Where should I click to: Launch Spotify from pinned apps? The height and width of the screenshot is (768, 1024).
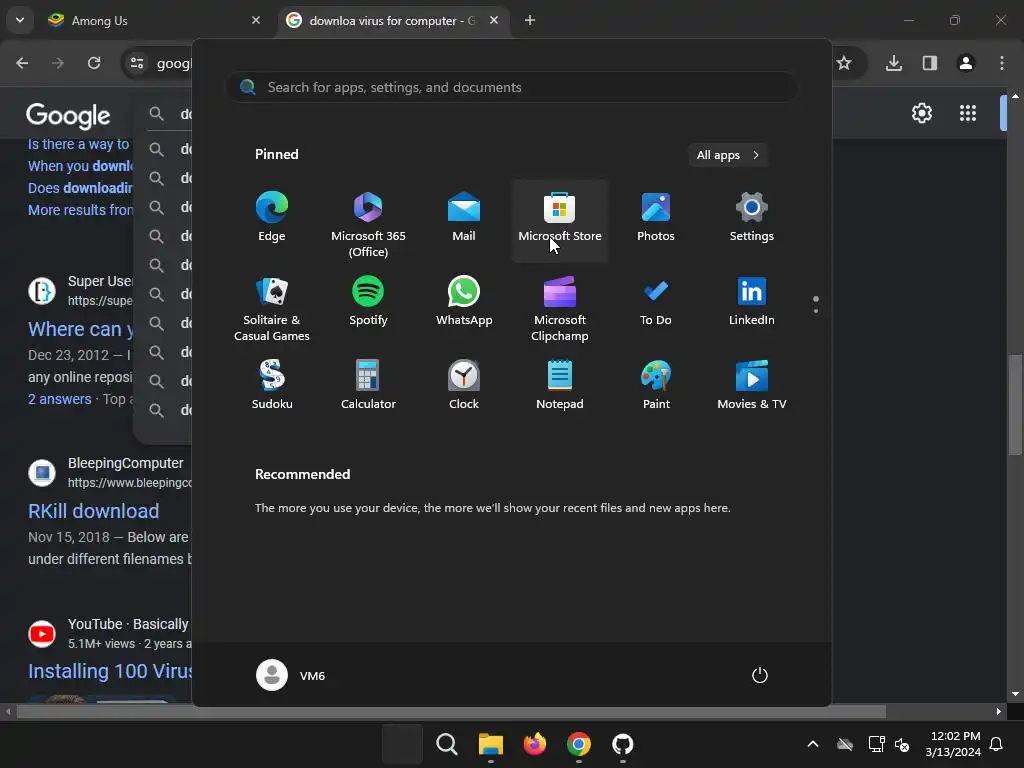368,302
